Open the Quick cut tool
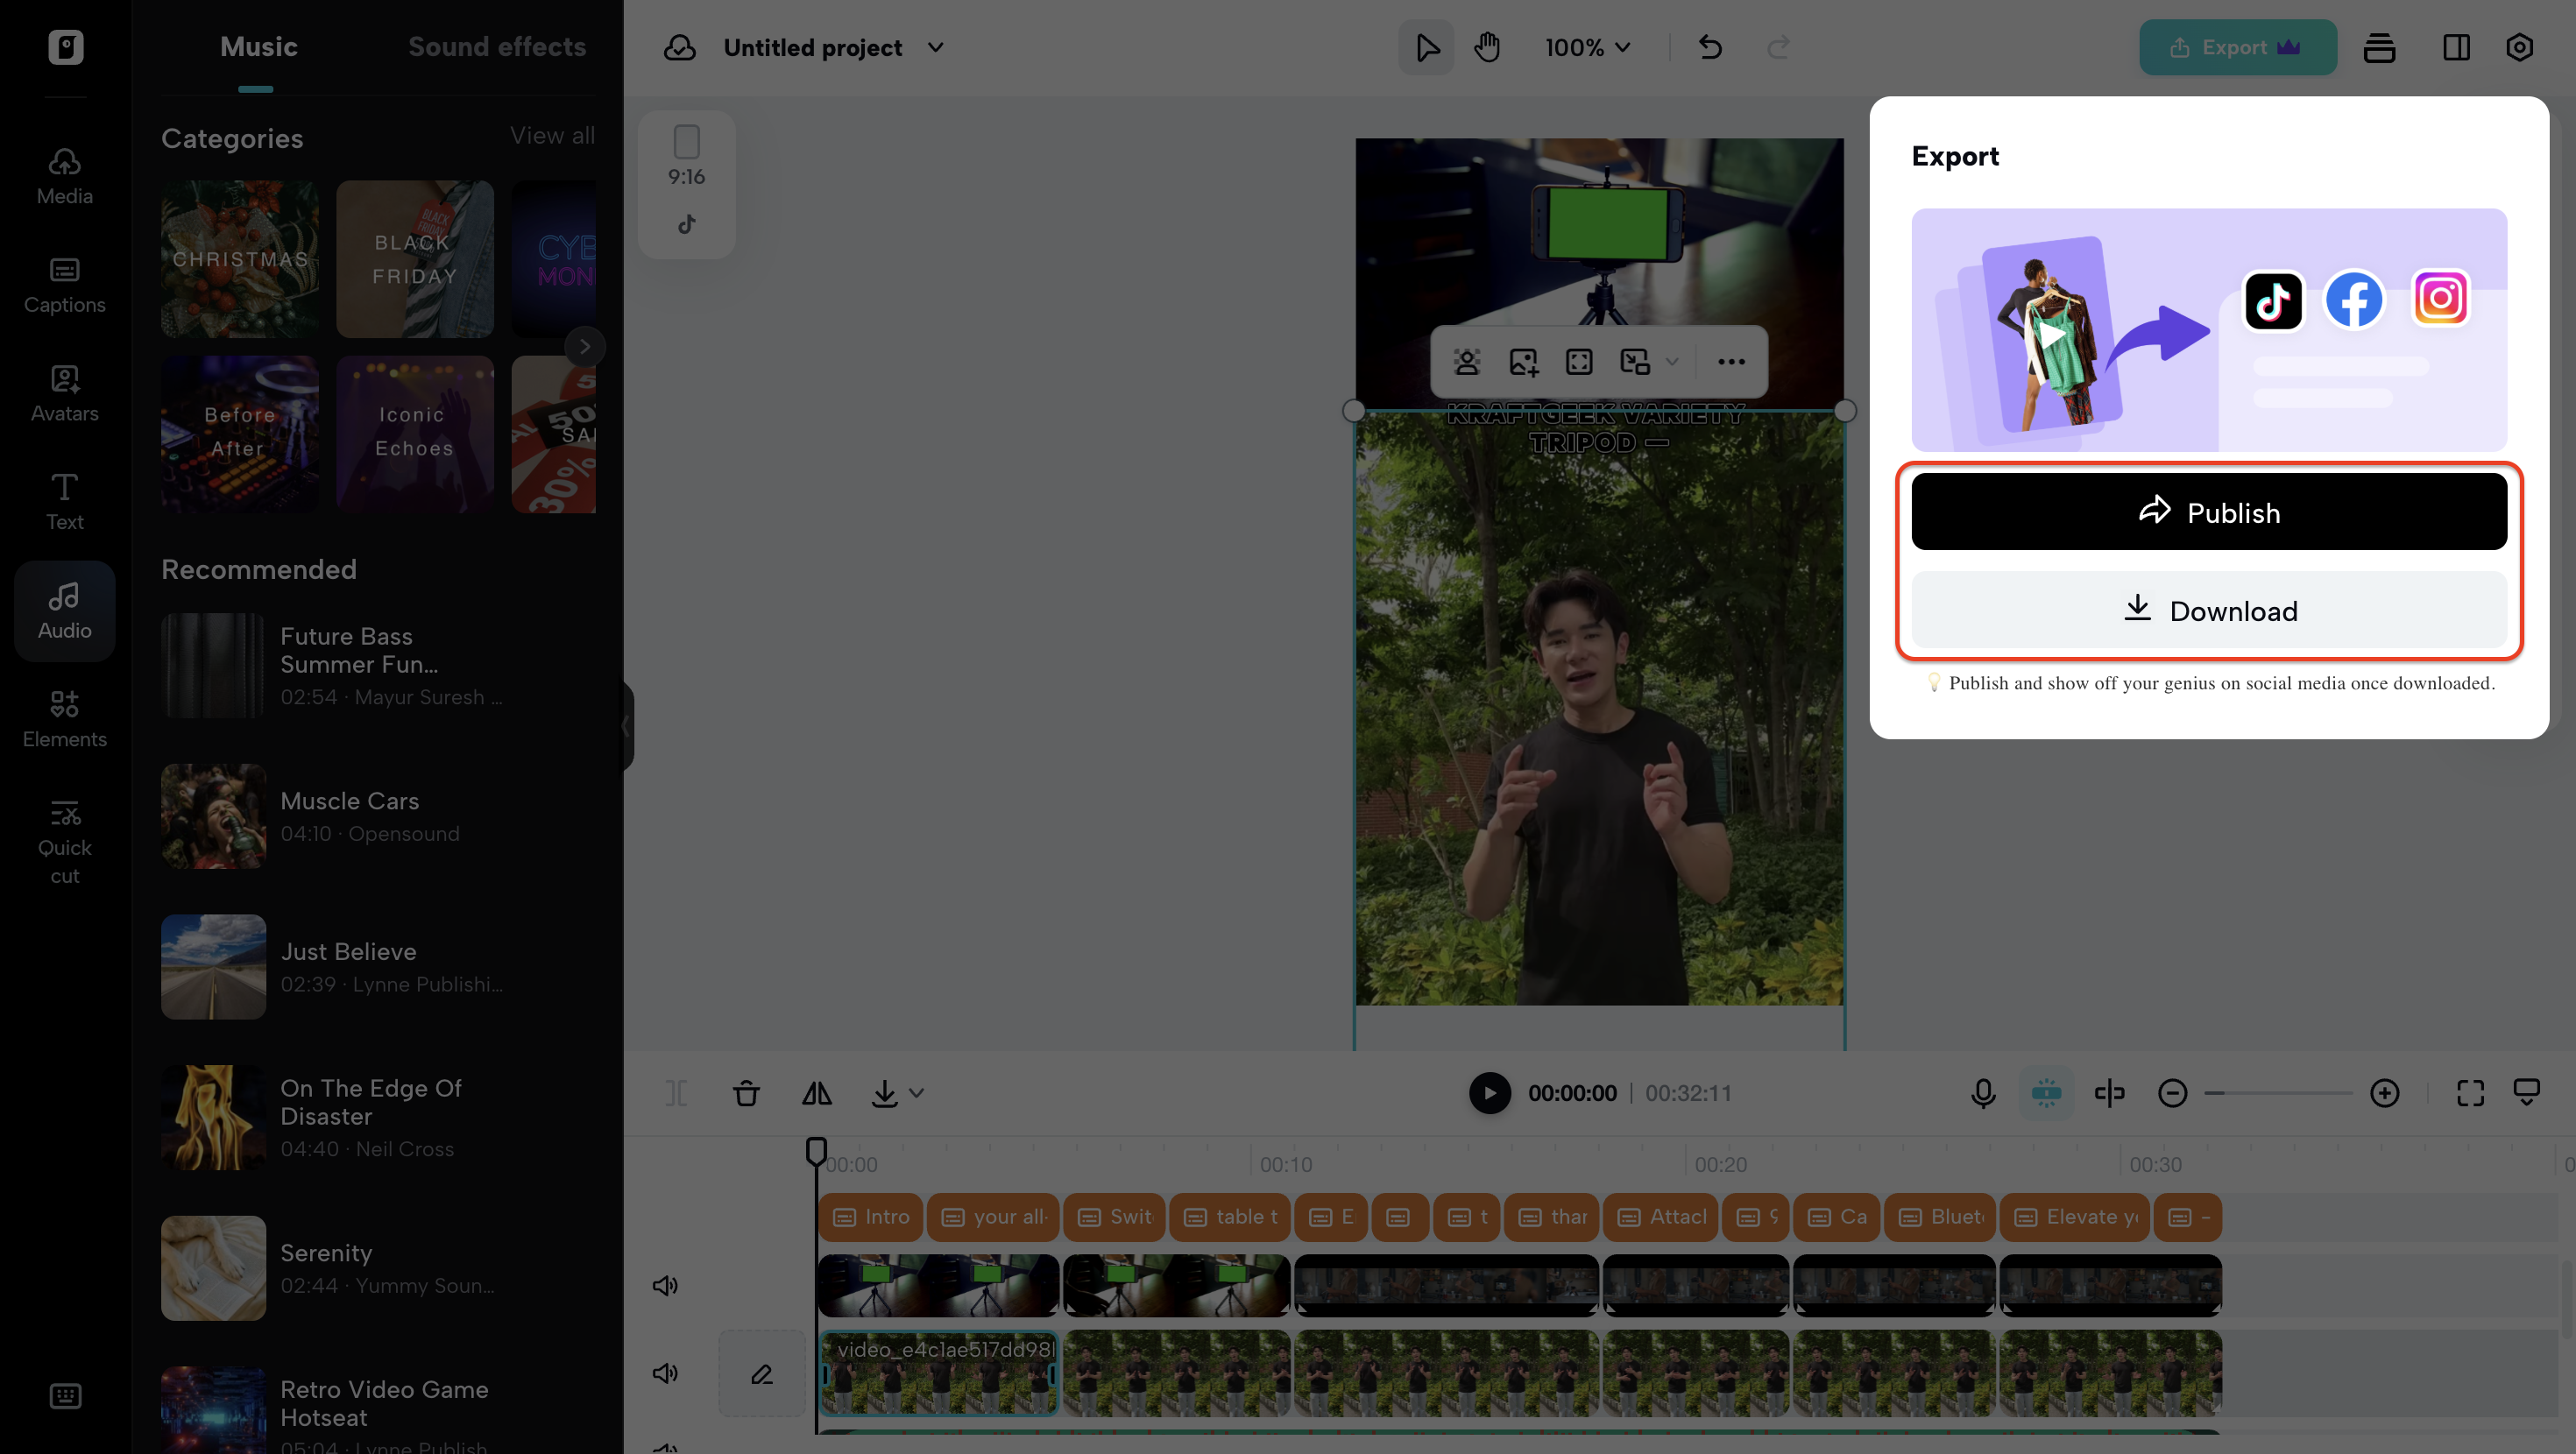This screenshot has height=1454, width=2576. pos(64,838)
